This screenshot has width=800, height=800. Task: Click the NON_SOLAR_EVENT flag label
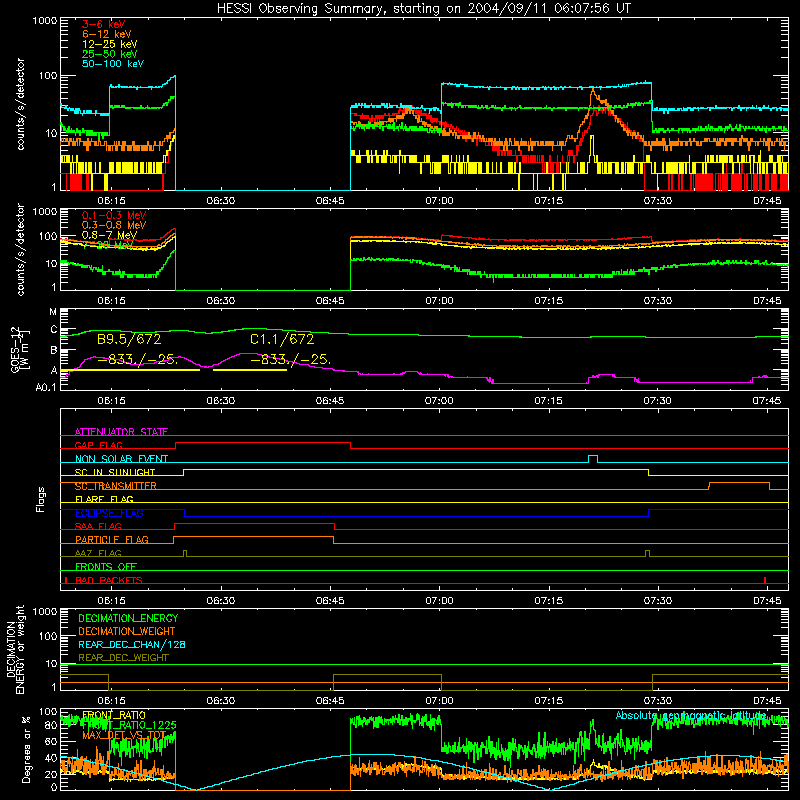click(121, 459)
